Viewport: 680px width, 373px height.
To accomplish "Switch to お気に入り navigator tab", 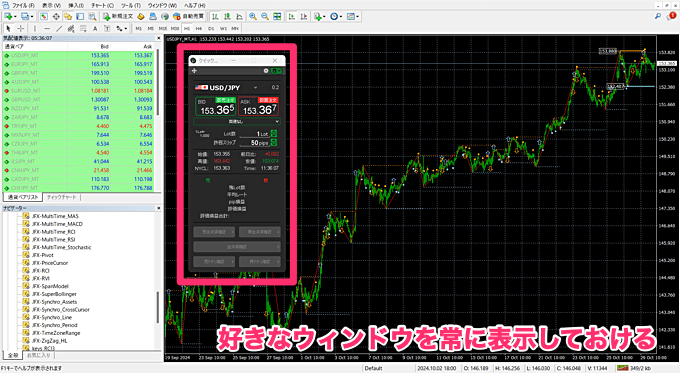I will point(39,355).
